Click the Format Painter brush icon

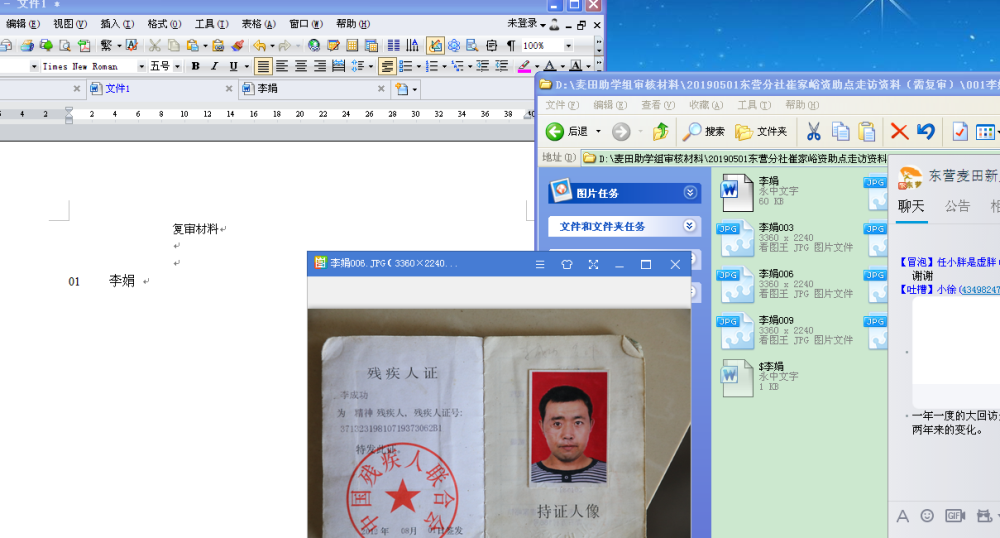[237, 45]
